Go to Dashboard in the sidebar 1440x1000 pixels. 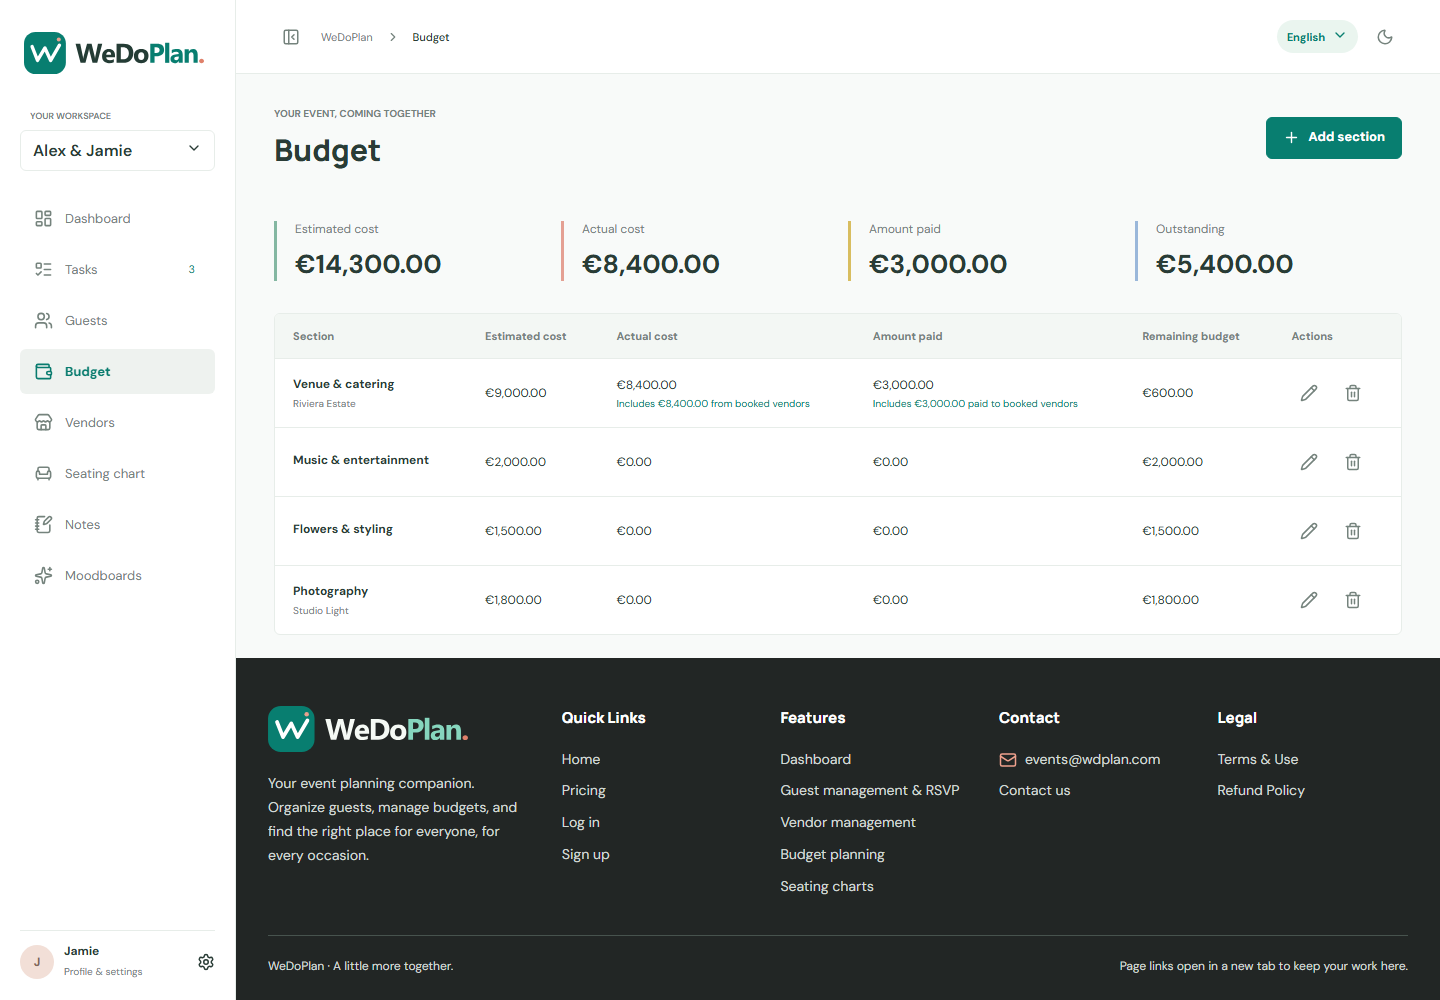coord(117,219)
